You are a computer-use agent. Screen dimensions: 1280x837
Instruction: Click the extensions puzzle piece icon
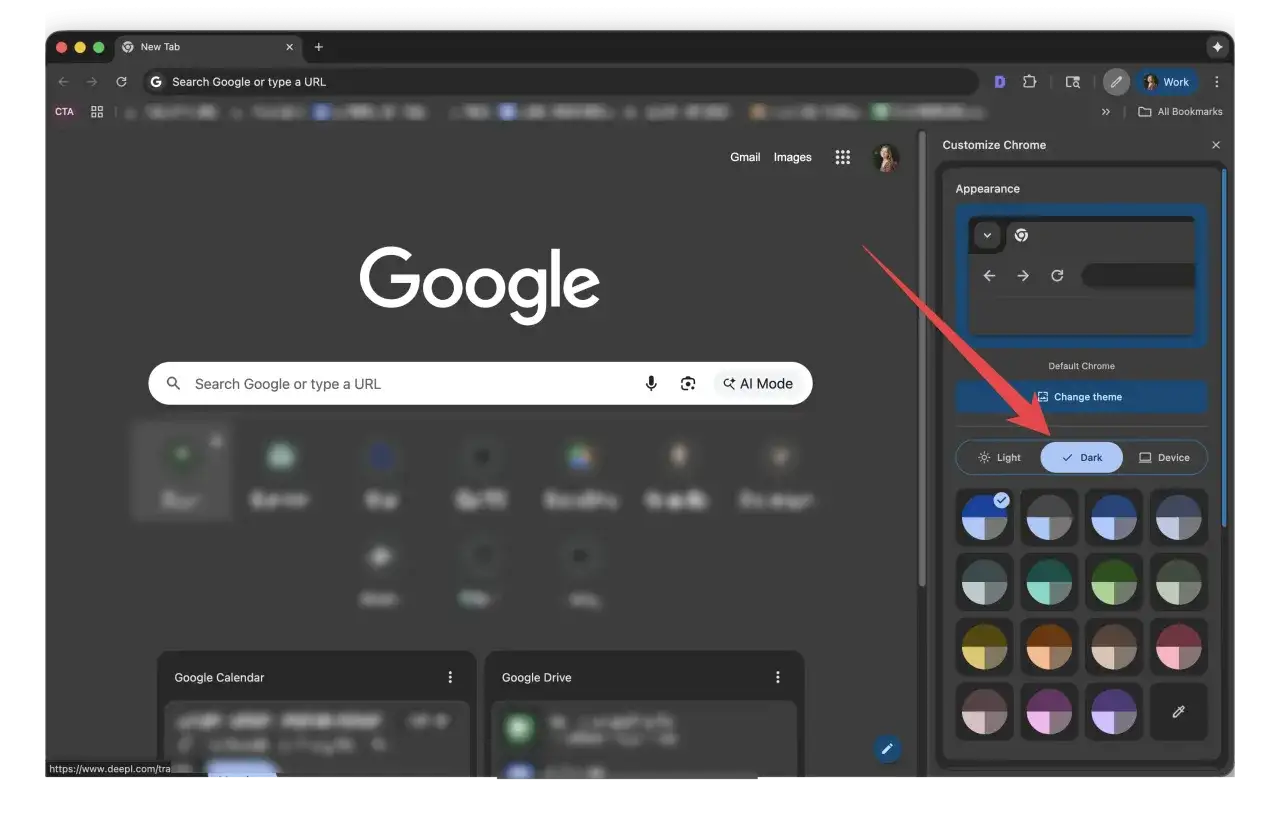pos(1030,81)
